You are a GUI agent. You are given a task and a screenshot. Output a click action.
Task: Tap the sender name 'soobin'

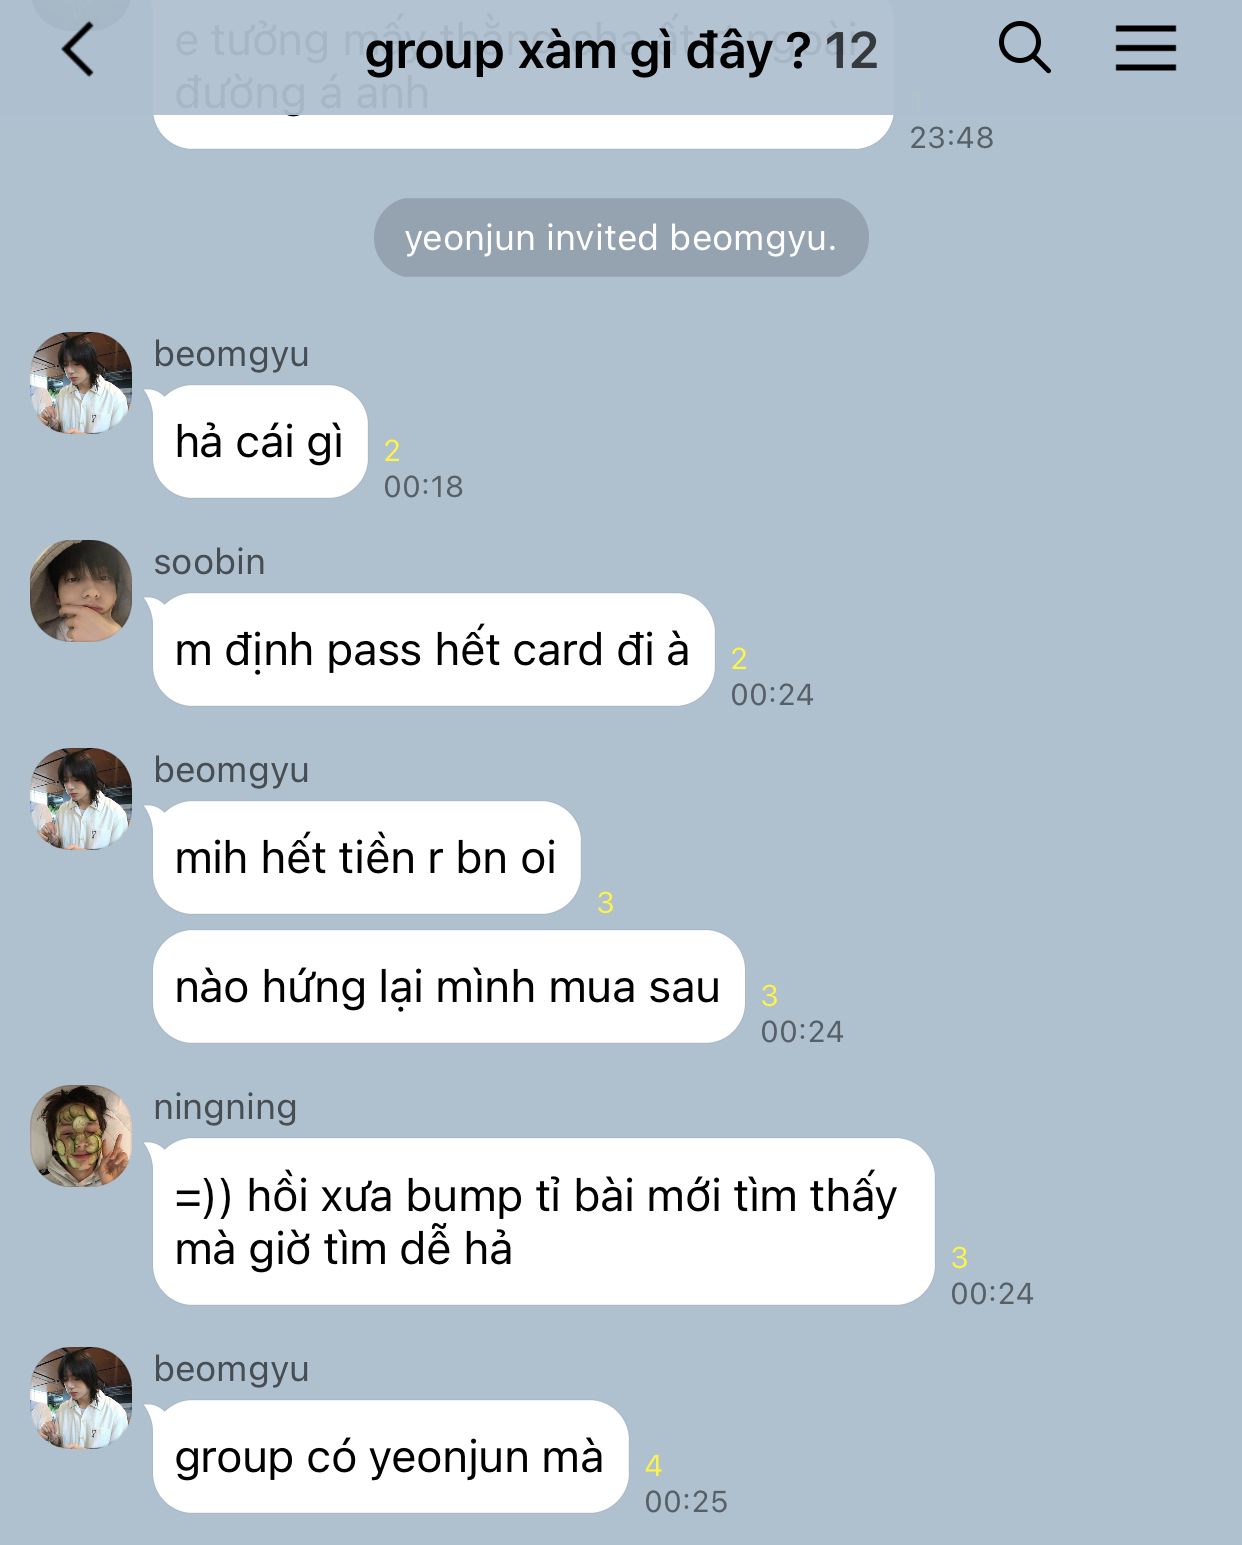[x=209, y=562]
